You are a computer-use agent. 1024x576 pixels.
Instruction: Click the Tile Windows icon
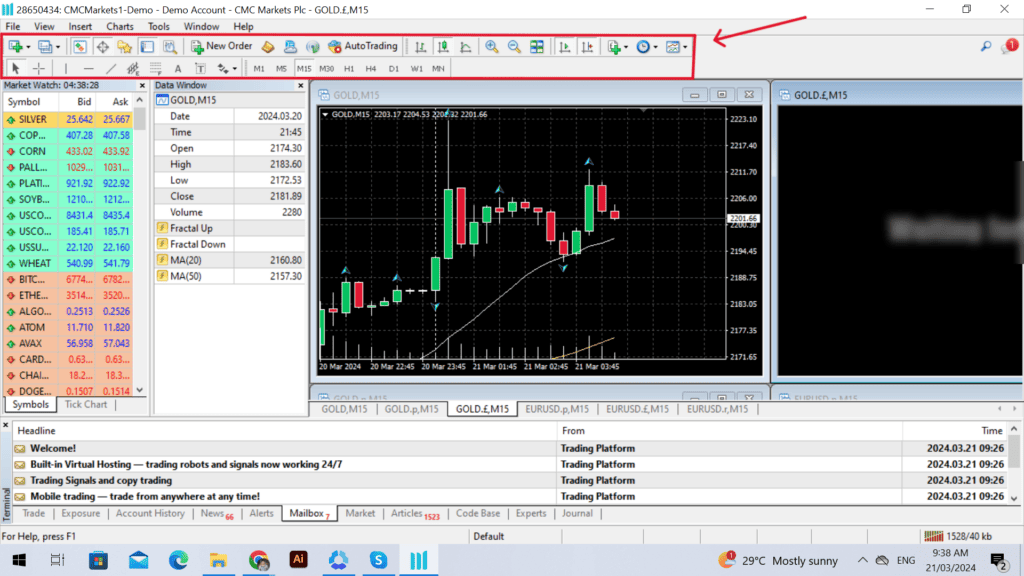point(537,46)
